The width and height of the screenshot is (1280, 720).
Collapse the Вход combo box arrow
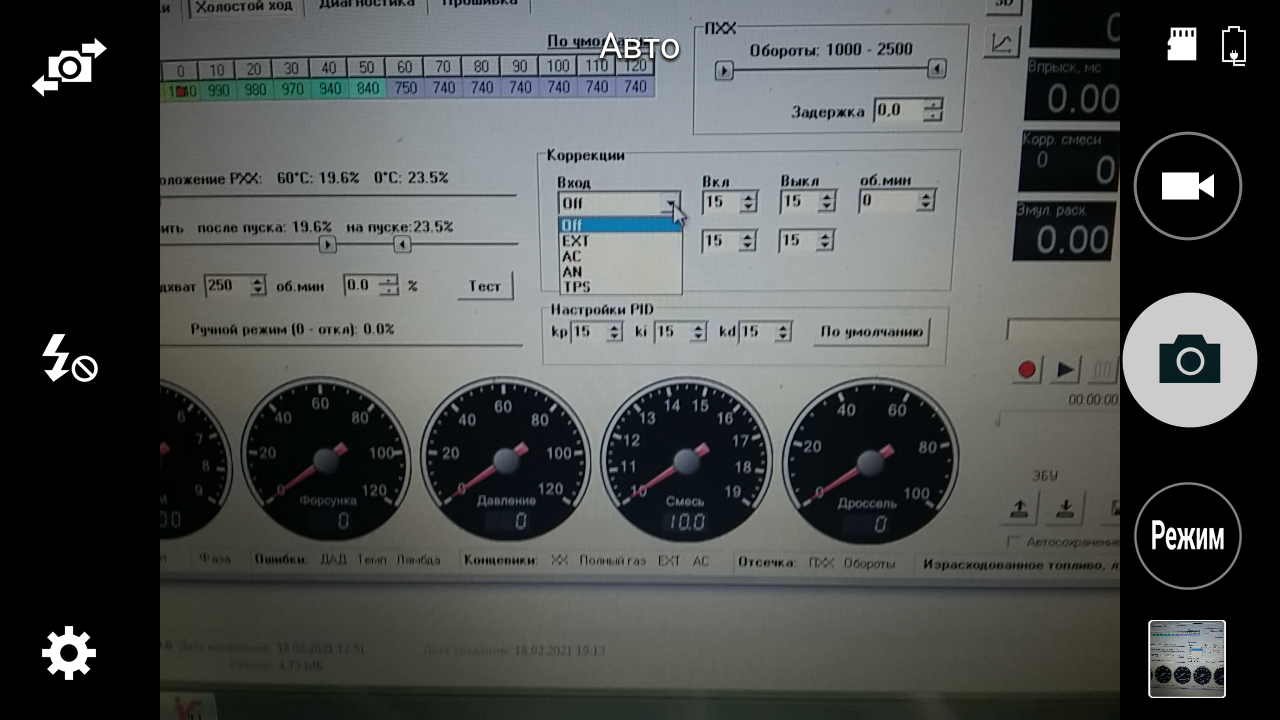(669, 203)
